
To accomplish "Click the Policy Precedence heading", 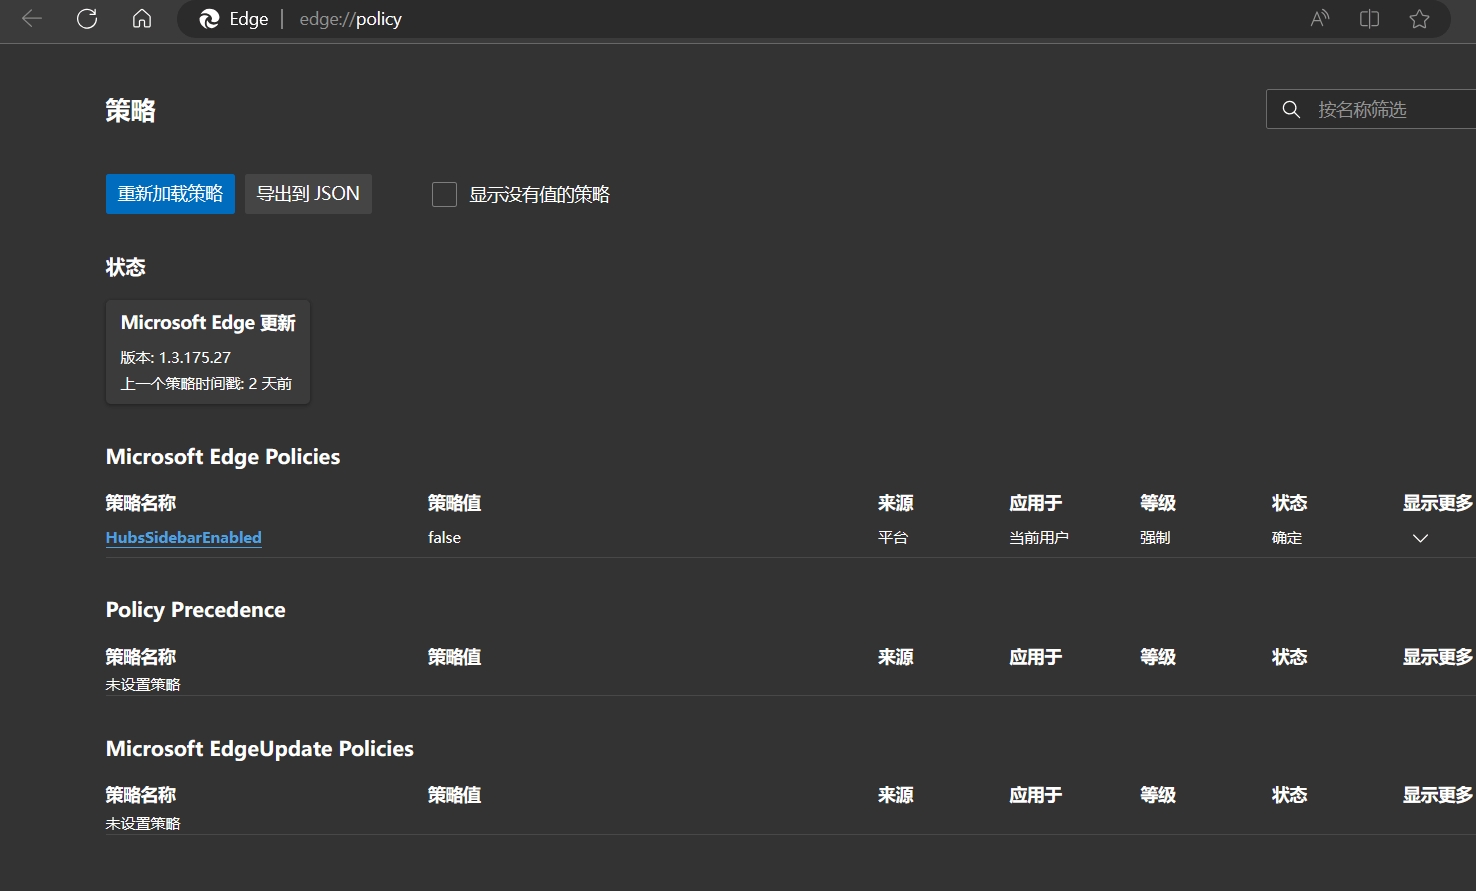I will point(196,610).
